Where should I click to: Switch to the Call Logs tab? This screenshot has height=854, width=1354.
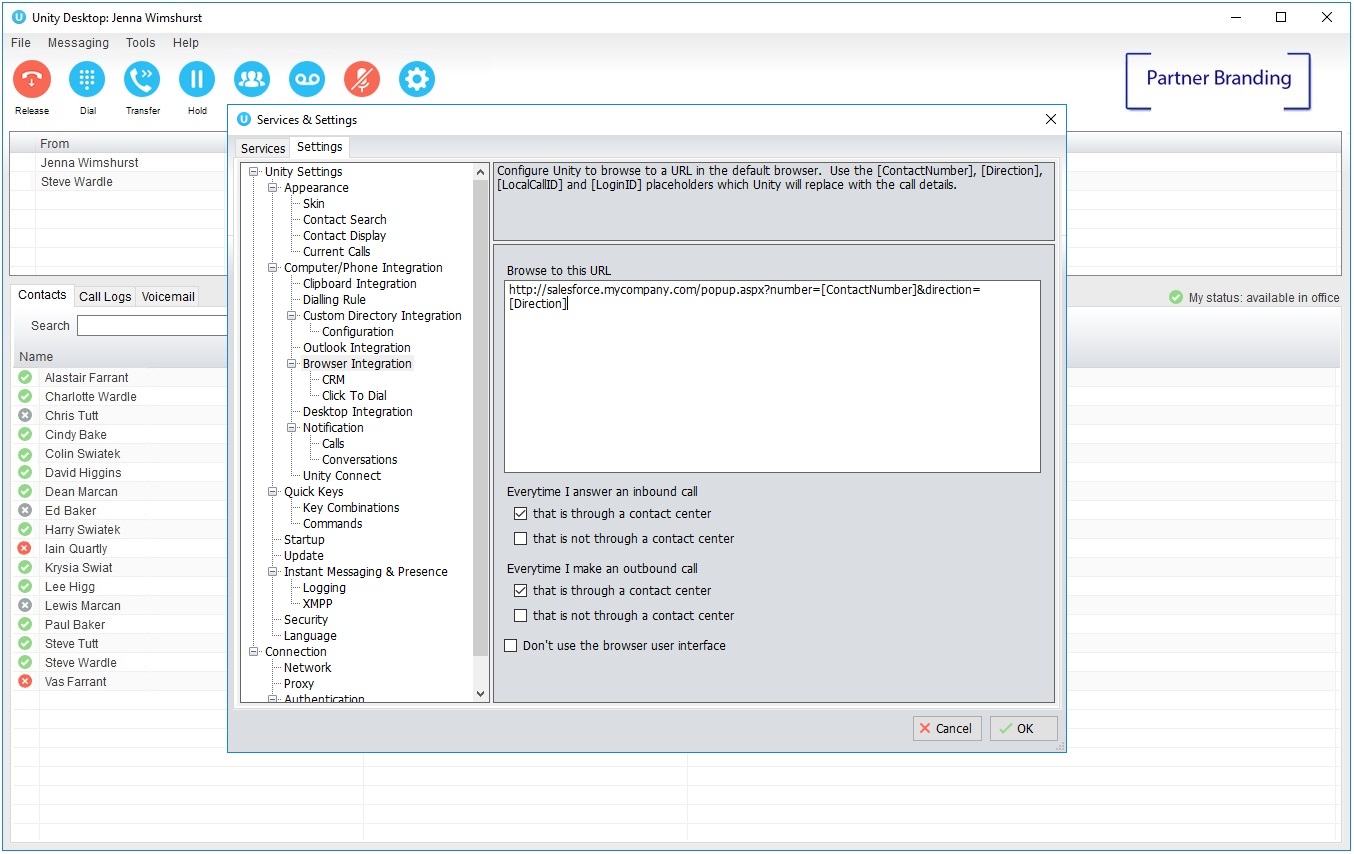tap(105, 296)
